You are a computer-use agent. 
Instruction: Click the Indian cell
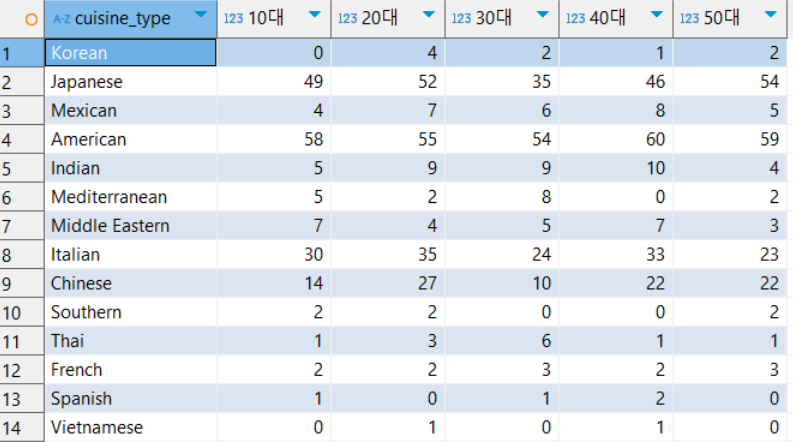click(130, 168)
